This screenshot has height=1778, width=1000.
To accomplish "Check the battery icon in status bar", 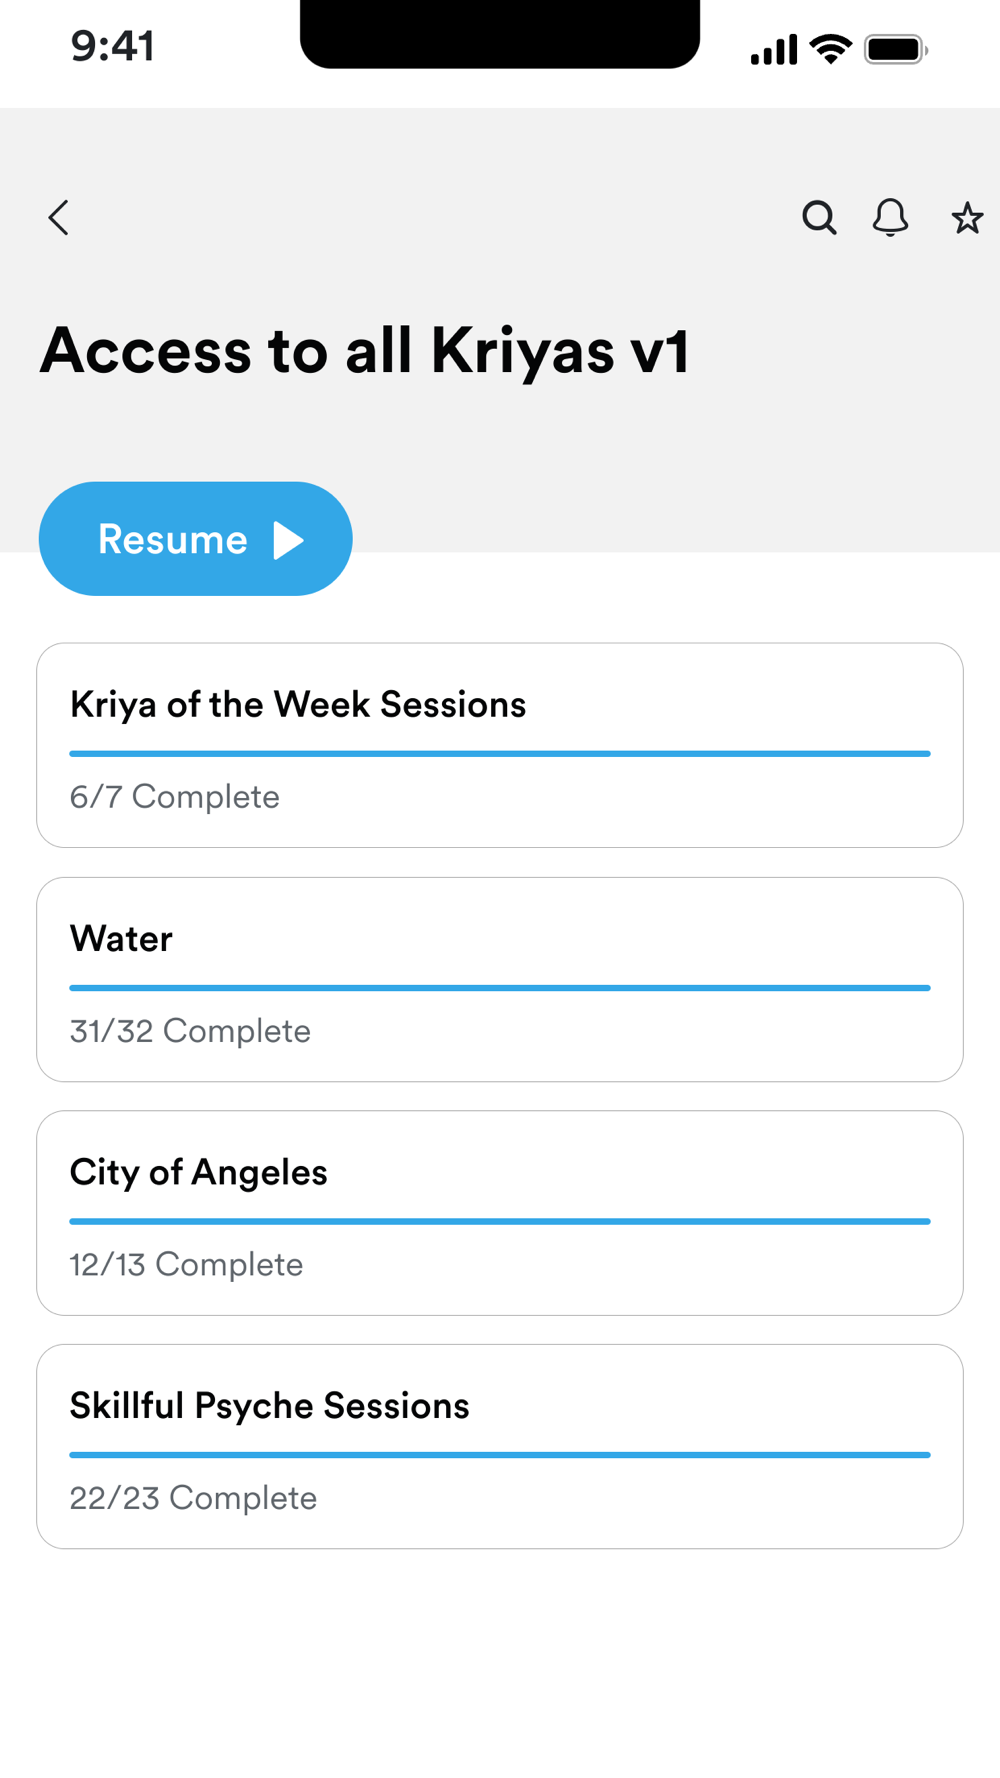I will click(x=895, y=49).
